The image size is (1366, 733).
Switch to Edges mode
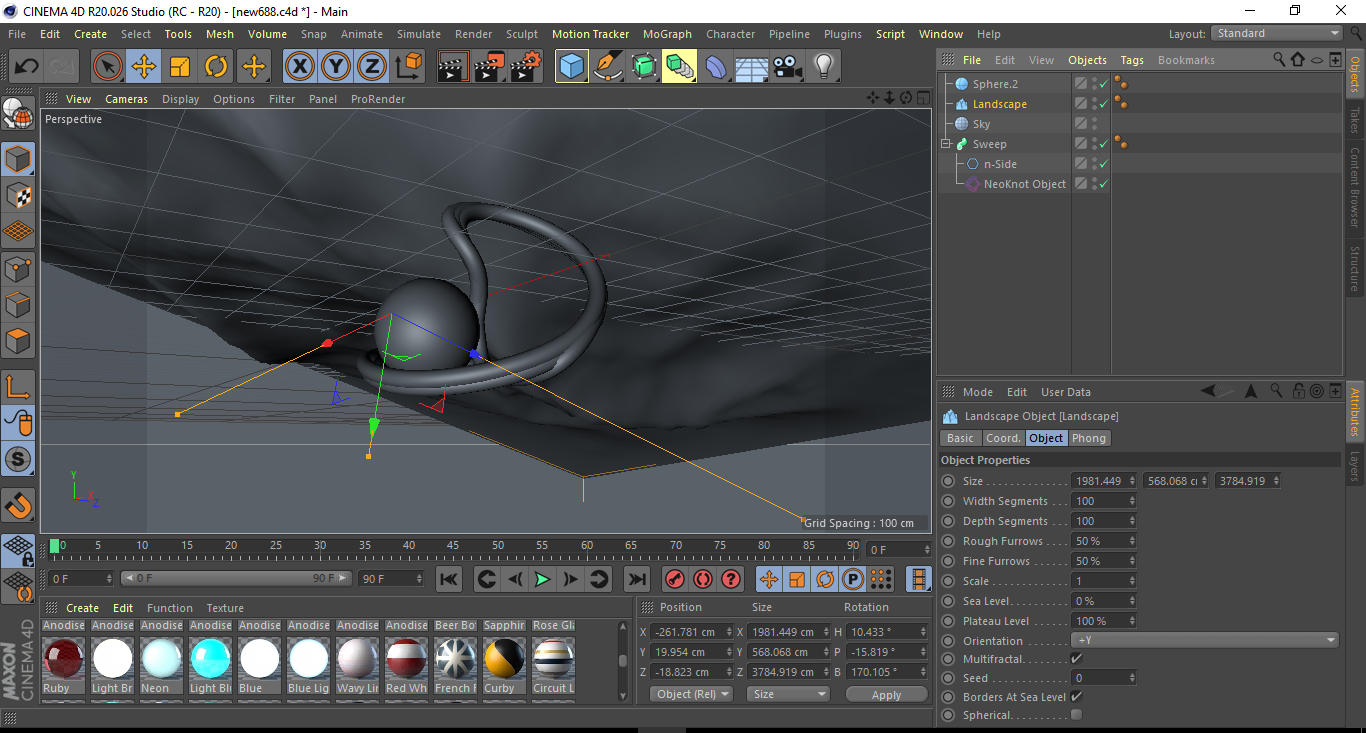click(x=18, y=304)
